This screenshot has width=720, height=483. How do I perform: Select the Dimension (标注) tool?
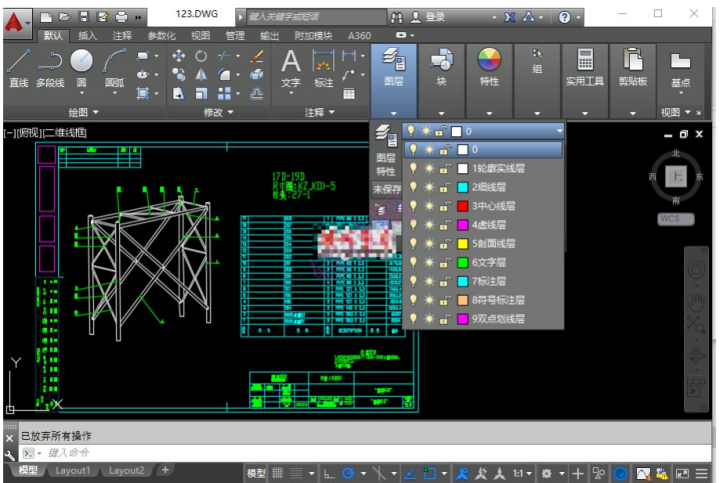coord(323,68)
